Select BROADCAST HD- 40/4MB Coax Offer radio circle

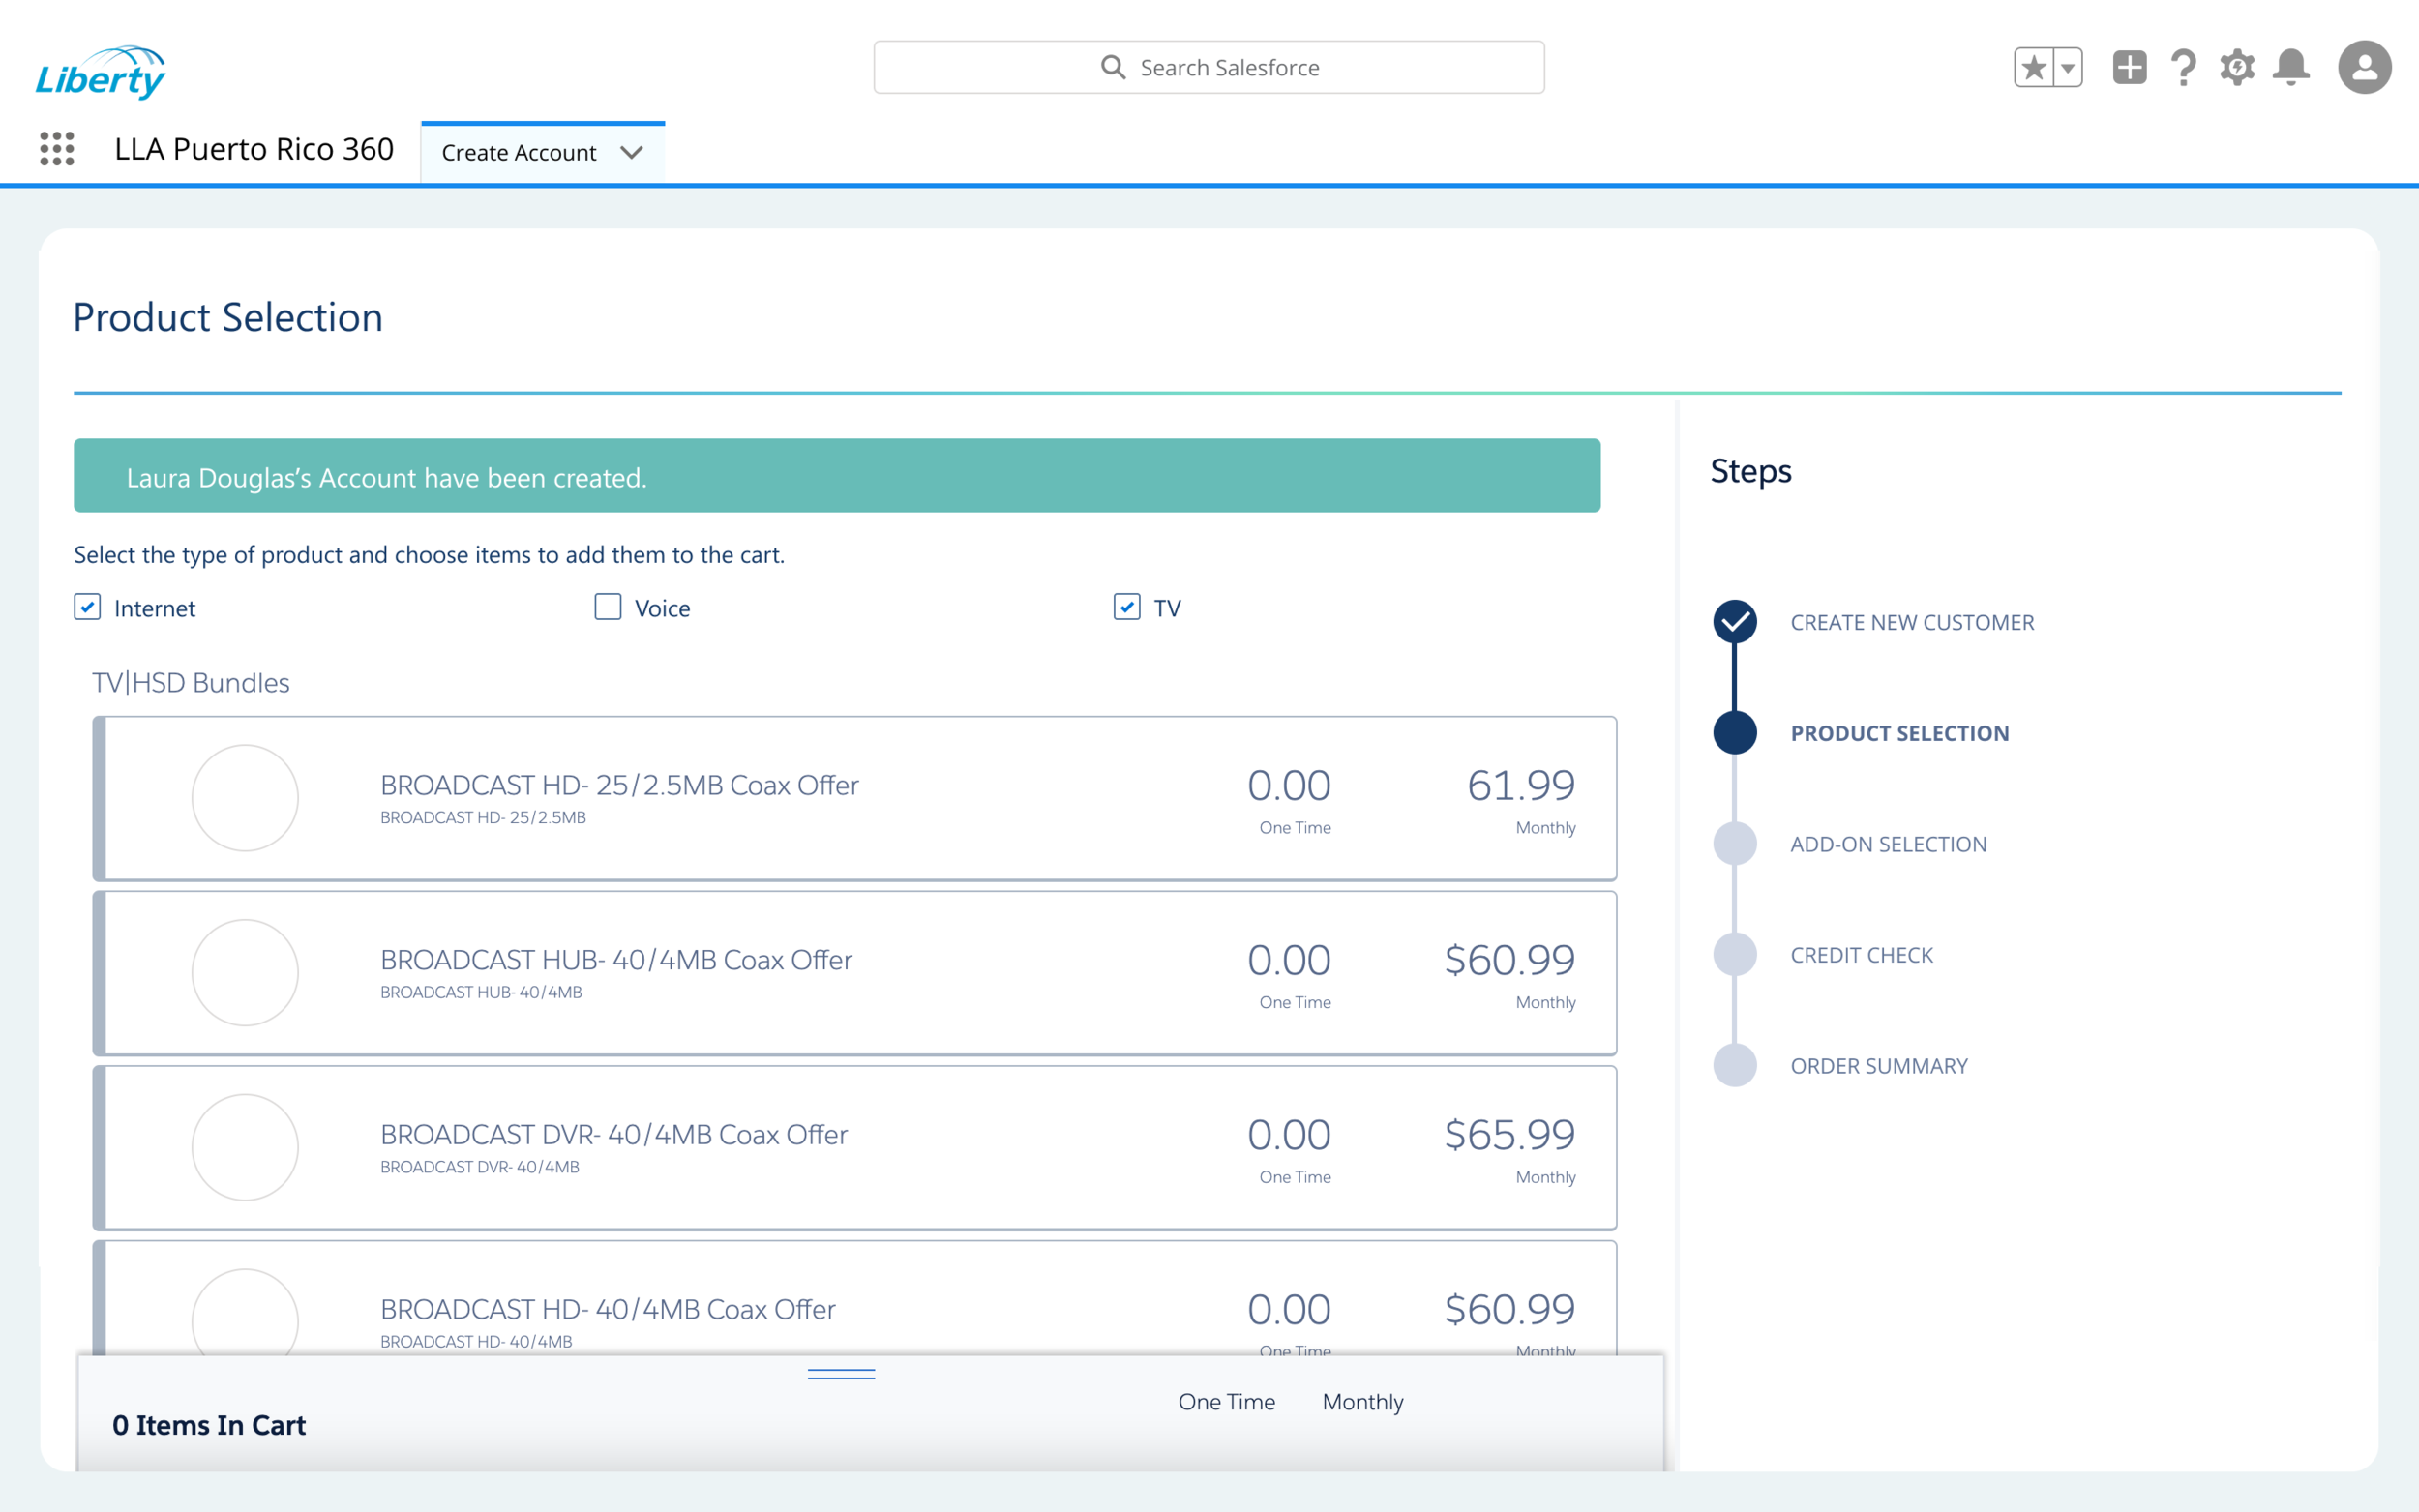(245, 1313)
